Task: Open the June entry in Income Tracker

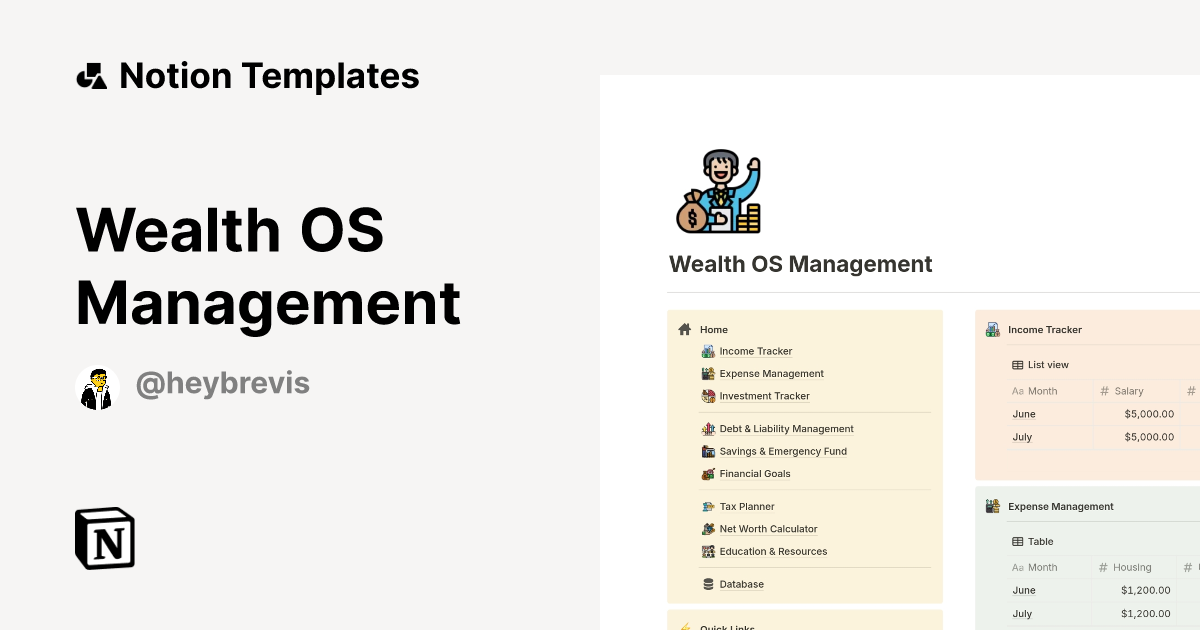Action: pyautogui.click(x=1023, y=413)
